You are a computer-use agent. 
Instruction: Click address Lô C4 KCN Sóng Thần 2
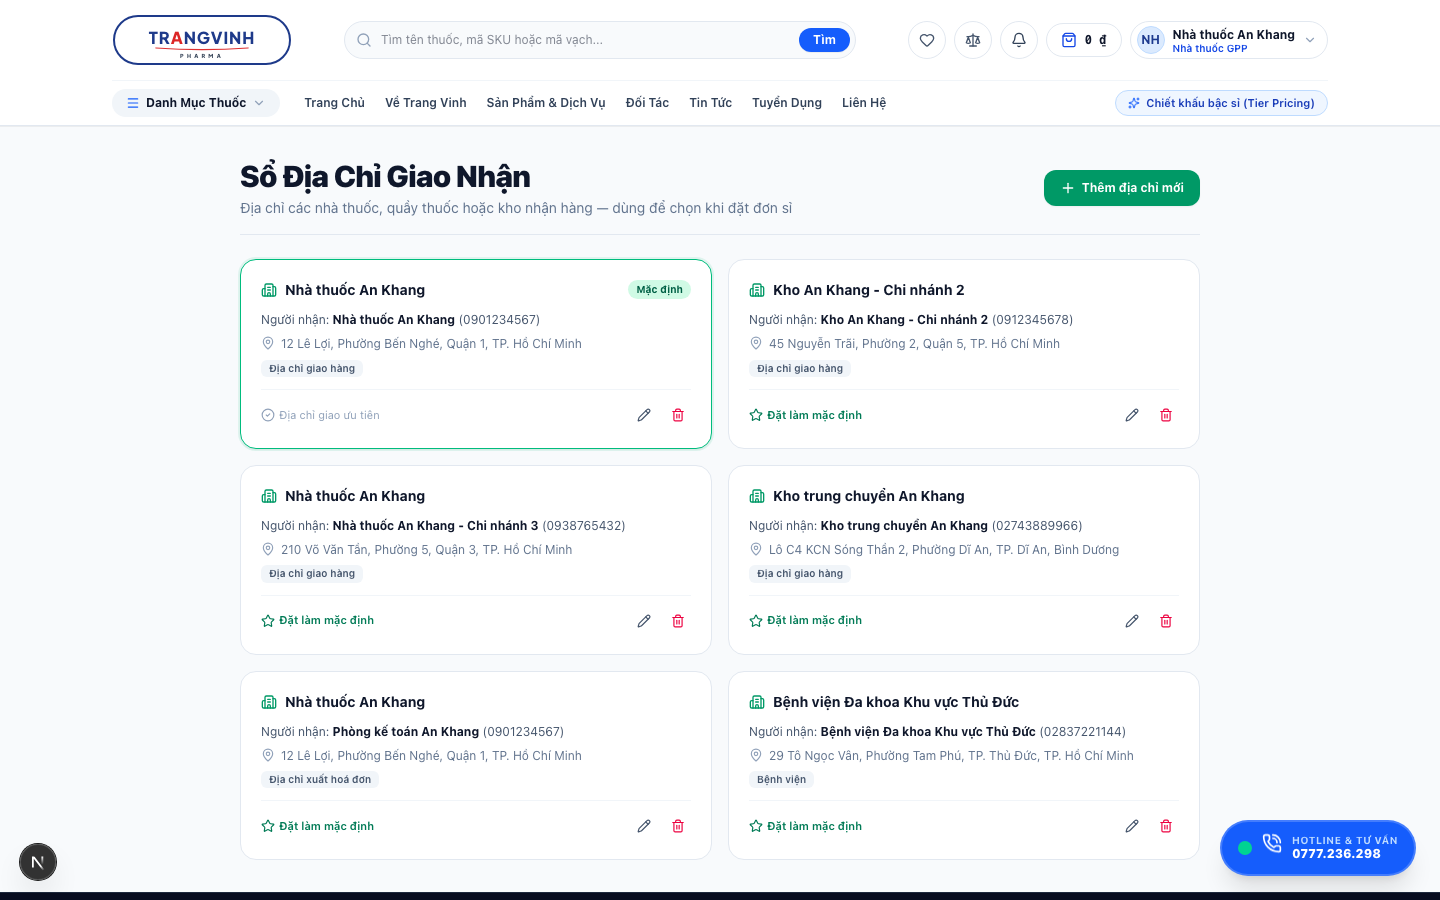pyautogui.click(x=944, y=550)
